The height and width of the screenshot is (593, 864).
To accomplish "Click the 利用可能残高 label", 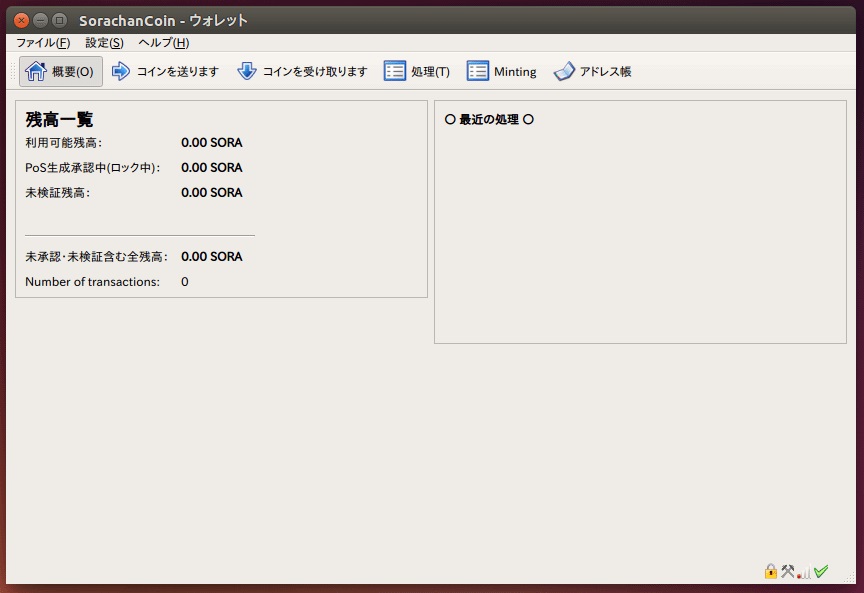I will click(63, 143).
